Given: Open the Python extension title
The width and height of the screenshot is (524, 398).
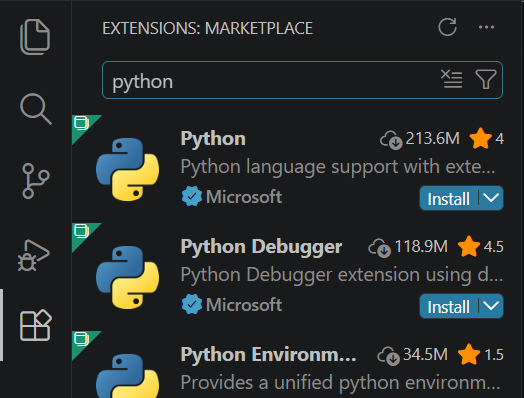Looking at the screenshot, I should click(x=213, y=139).
